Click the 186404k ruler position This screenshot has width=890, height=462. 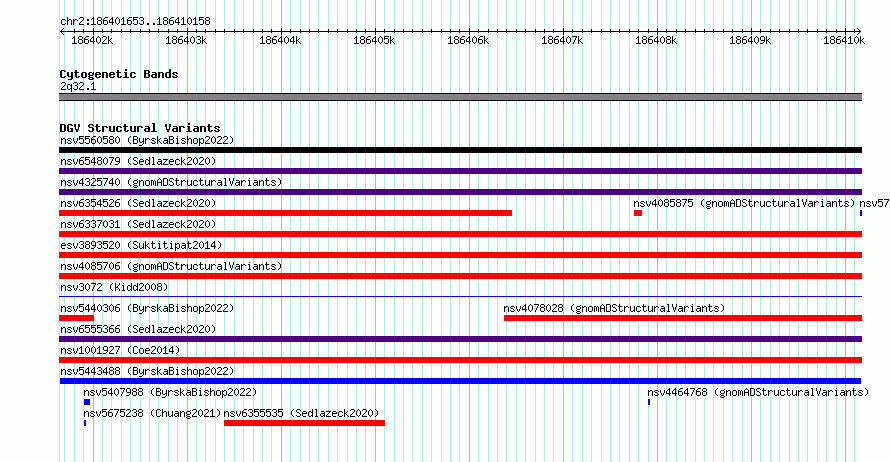click(280, 40)
